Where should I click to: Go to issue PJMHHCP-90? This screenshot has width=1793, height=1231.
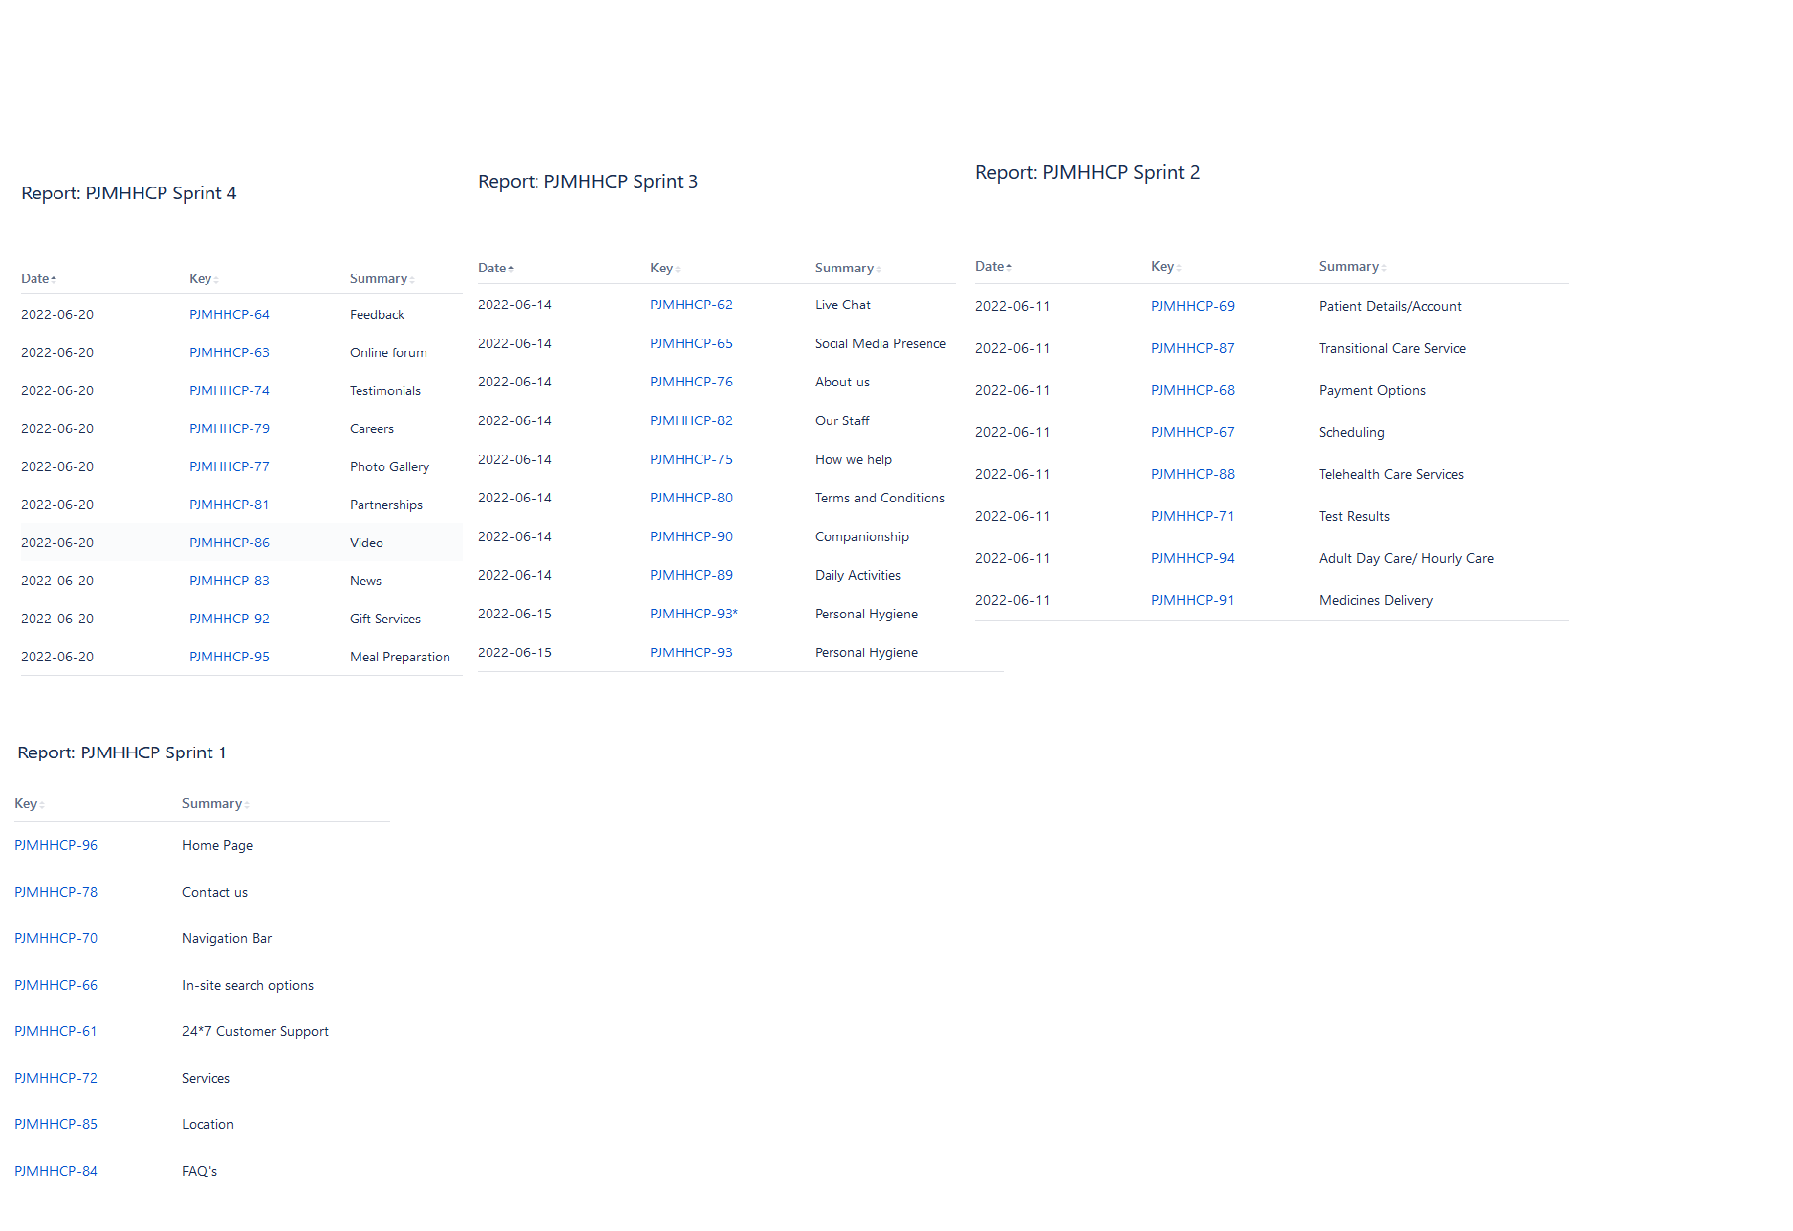click(691, 537)
